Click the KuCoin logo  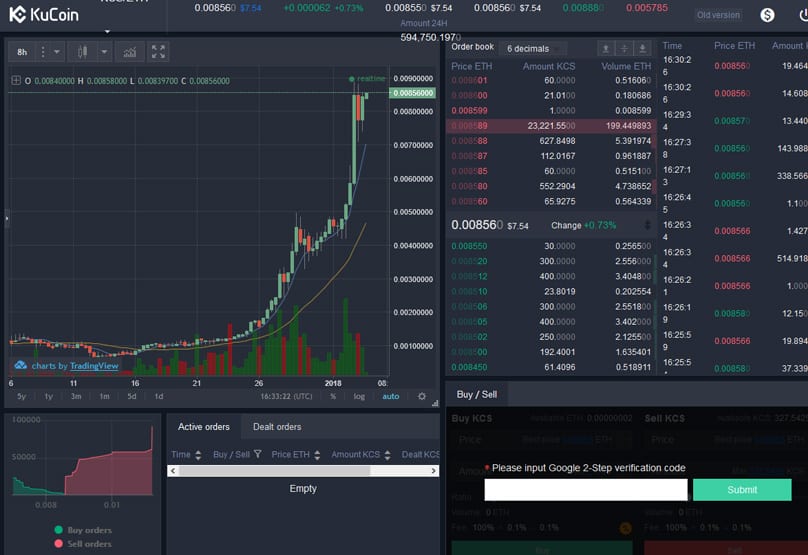click(x=46, y=14)
